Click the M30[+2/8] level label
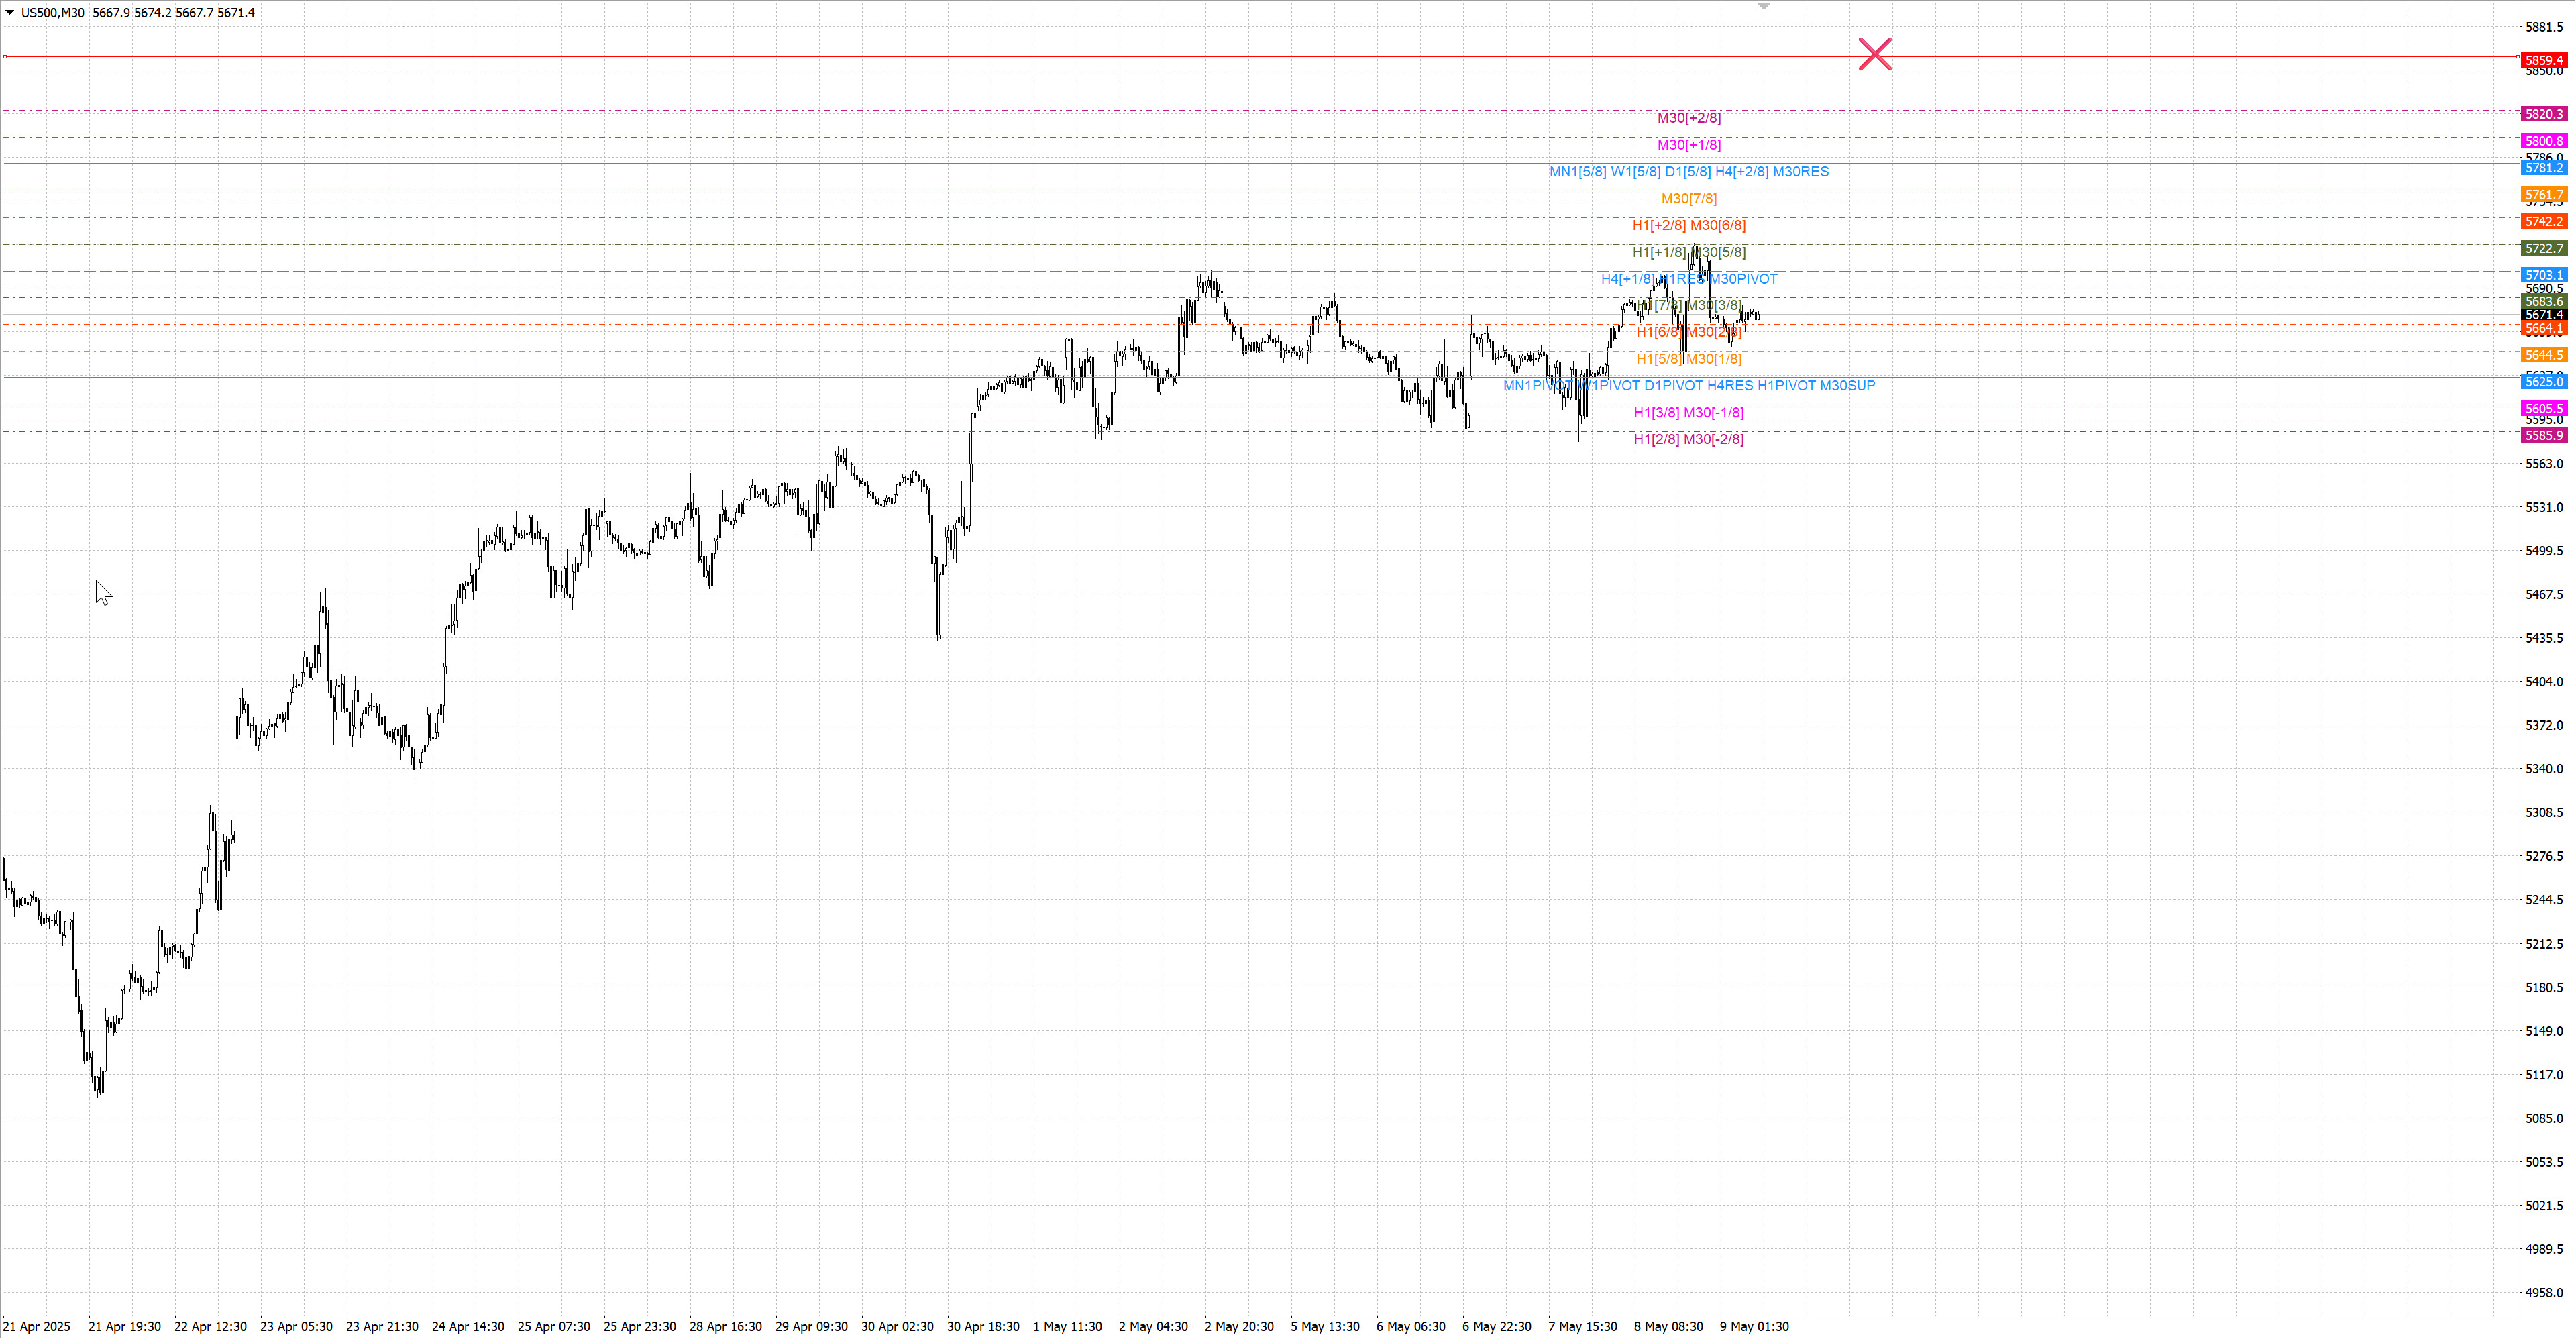Viewport: 2576px width, 1339px height. 1688,118
